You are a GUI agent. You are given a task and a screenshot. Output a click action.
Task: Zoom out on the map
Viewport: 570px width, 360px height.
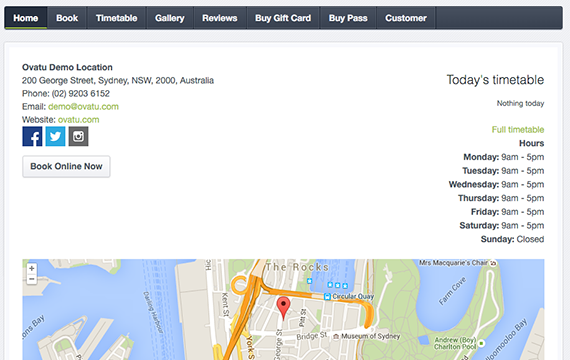coord(32,279)
